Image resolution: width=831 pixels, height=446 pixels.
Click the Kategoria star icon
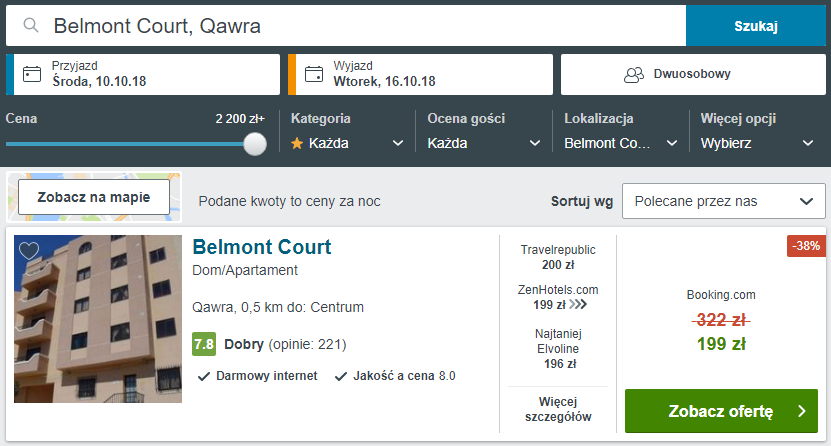point(297,143)
